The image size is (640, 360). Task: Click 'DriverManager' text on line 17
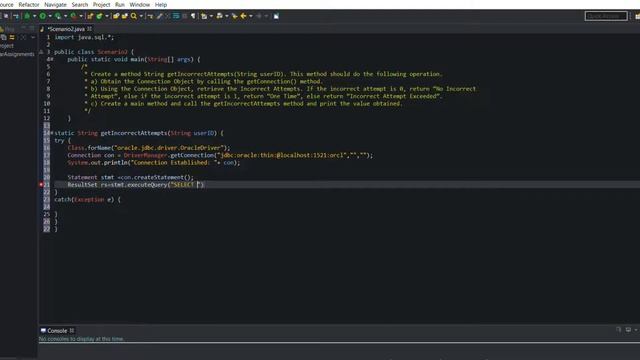(145, 155)
